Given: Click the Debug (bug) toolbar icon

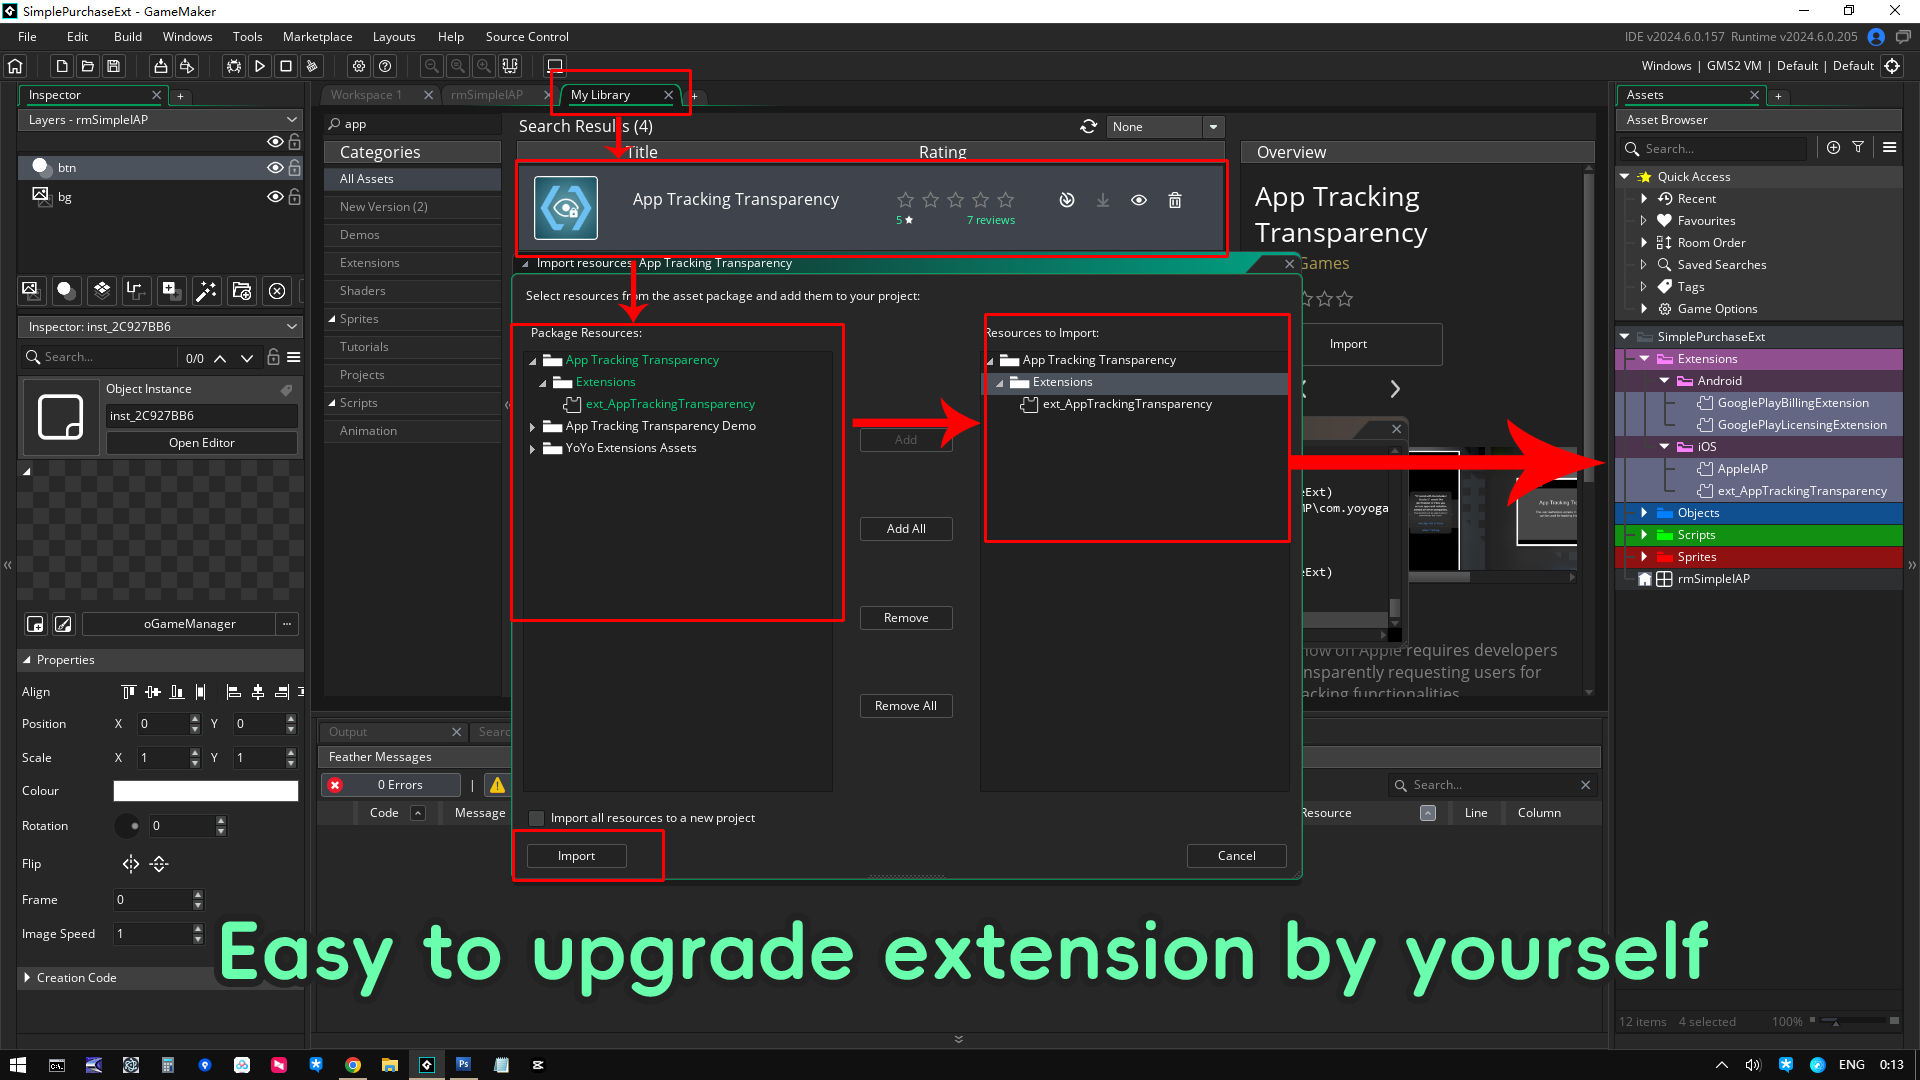Looking at the screenshot, I should [233, 66].
